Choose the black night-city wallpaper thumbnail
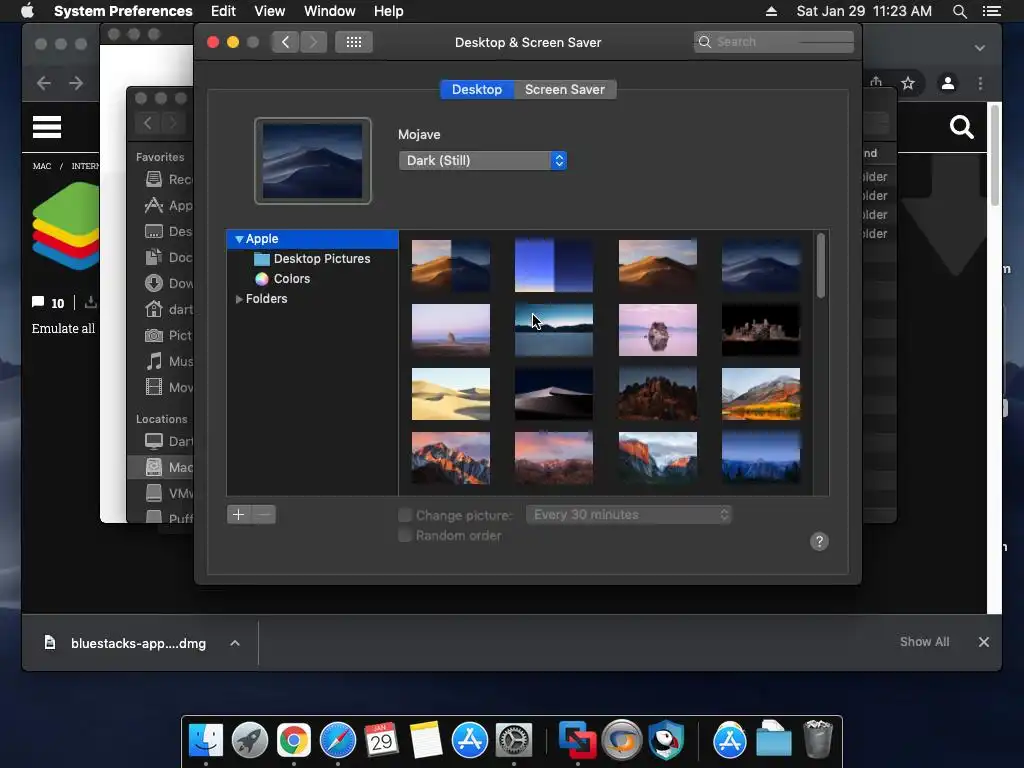Screen dimensions: 1024x768 tap(761, 330)
